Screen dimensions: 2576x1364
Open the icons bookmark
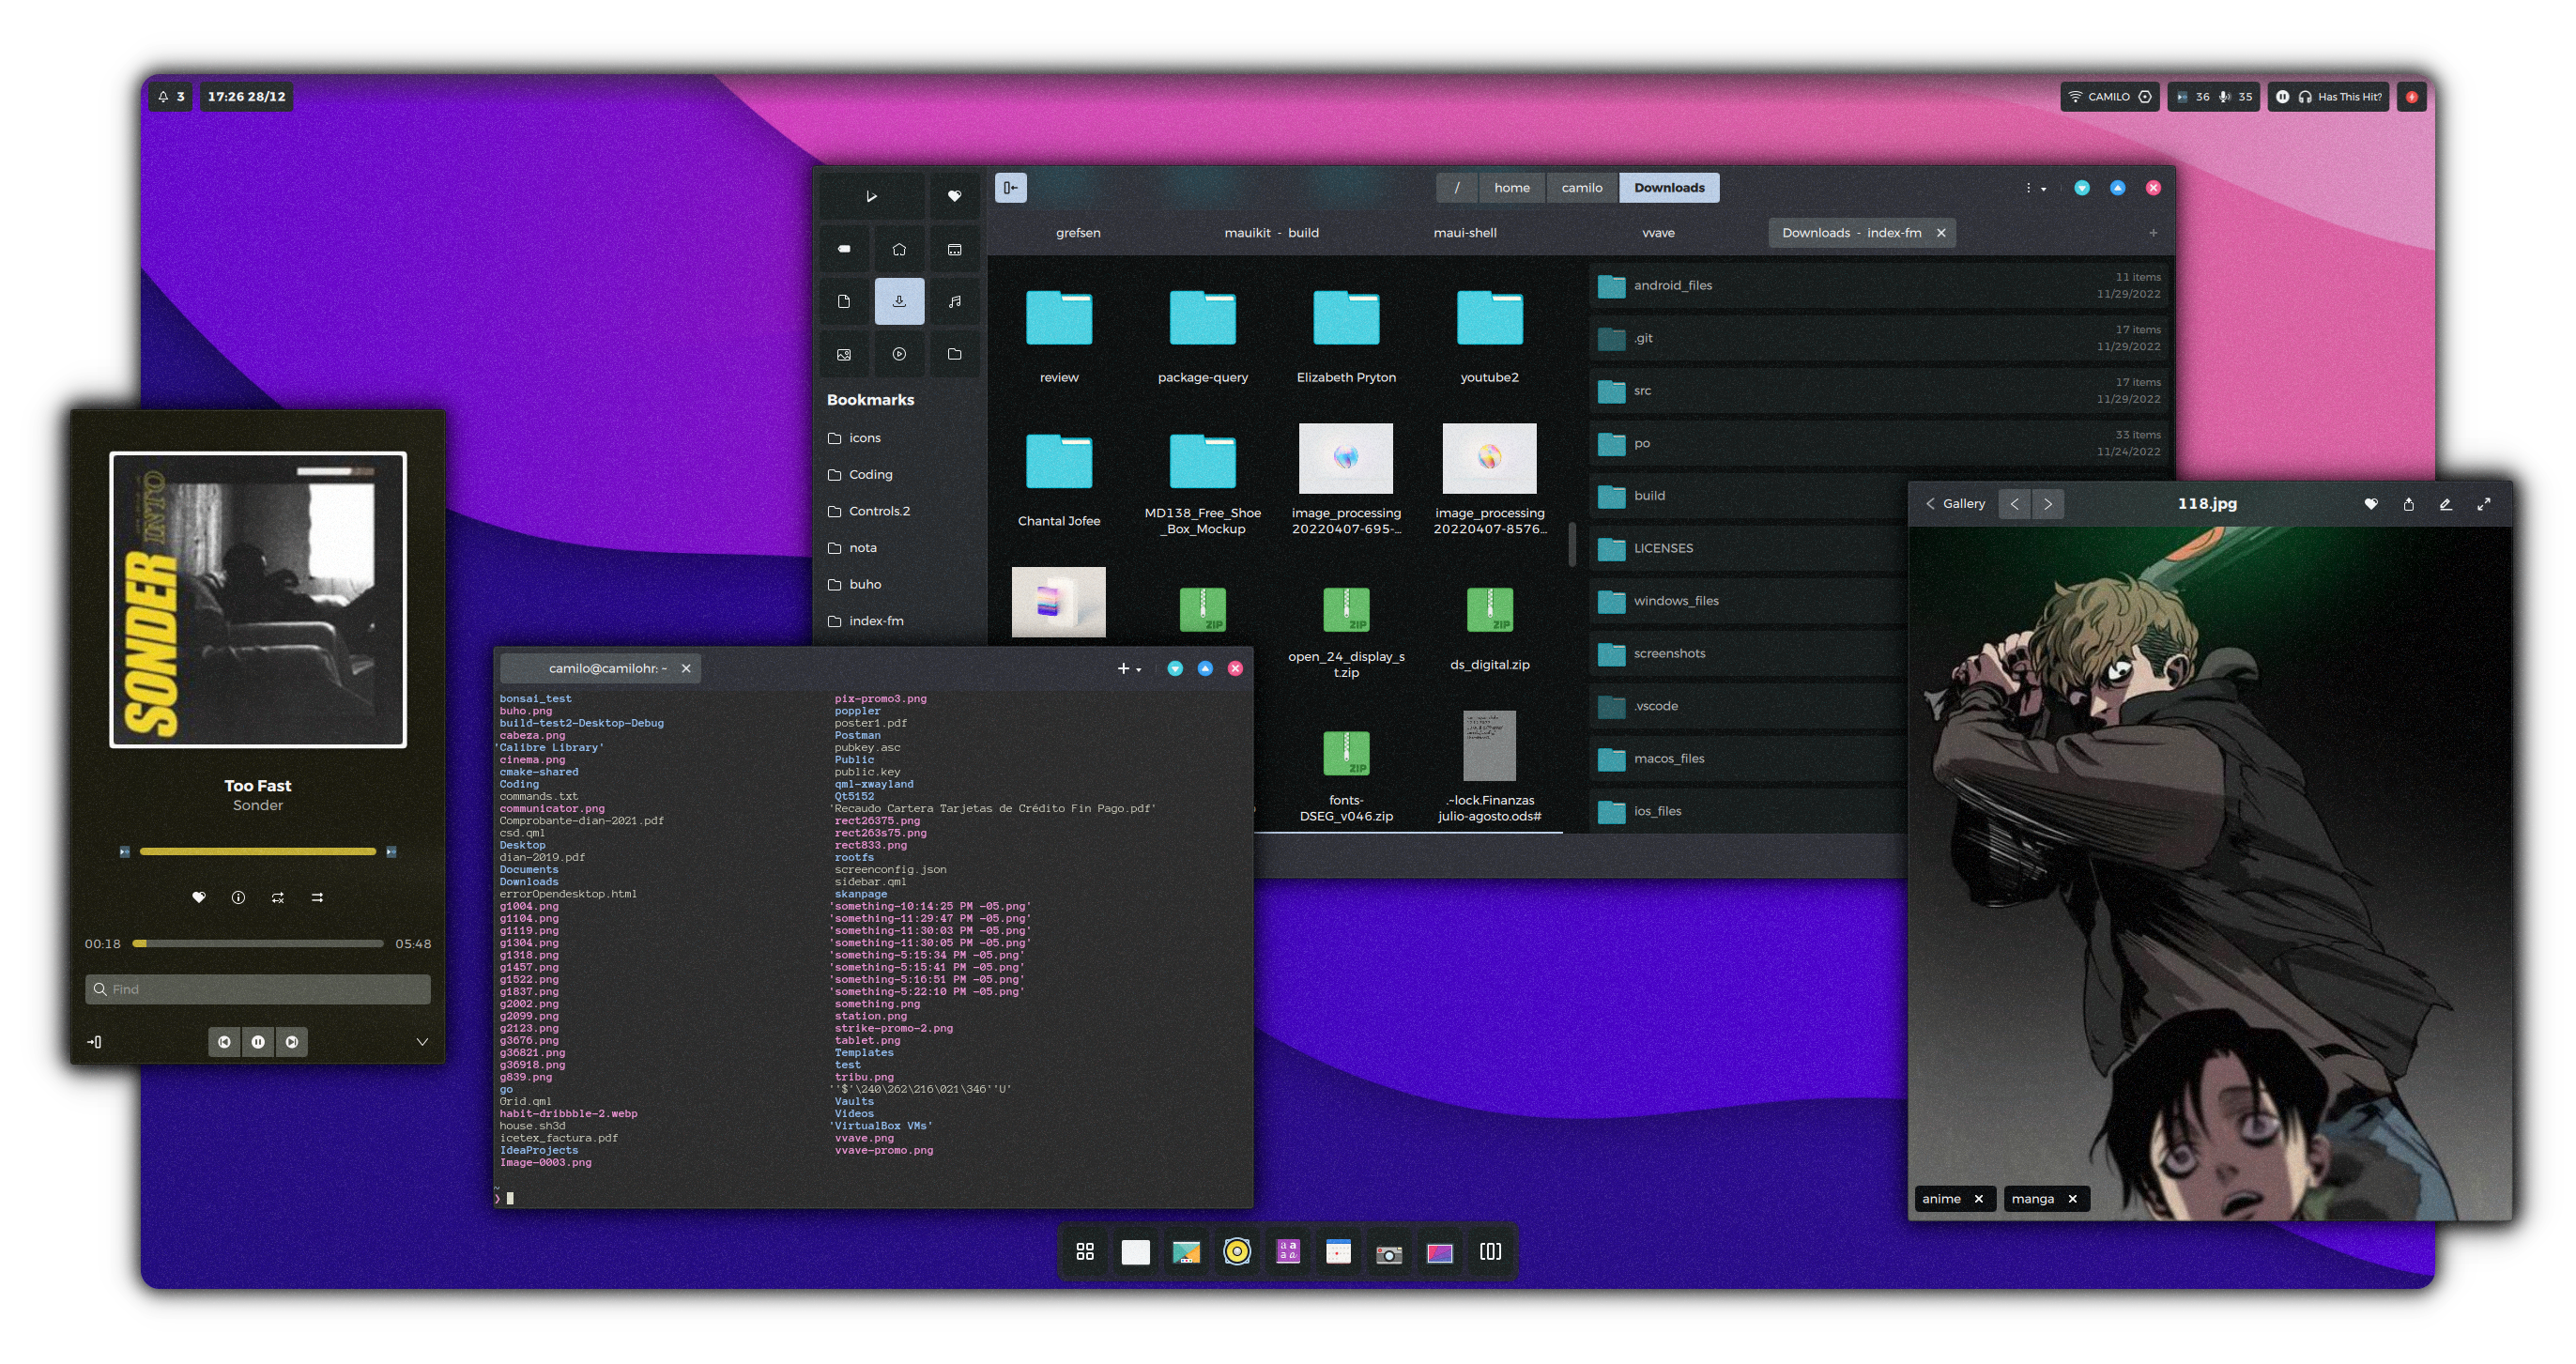pos(899,438)
